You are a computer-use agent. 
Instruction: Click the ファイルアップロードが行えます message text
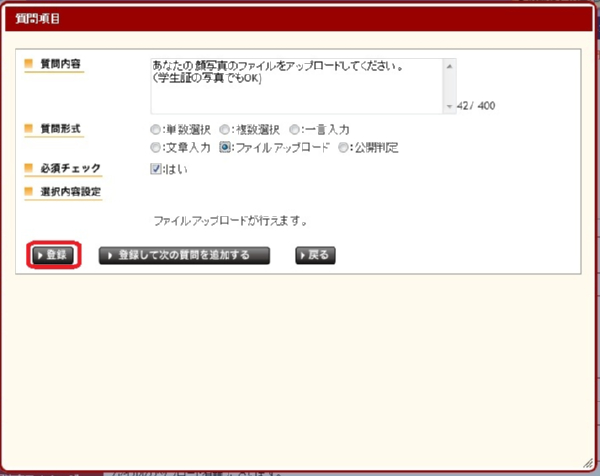click(229, 219)
